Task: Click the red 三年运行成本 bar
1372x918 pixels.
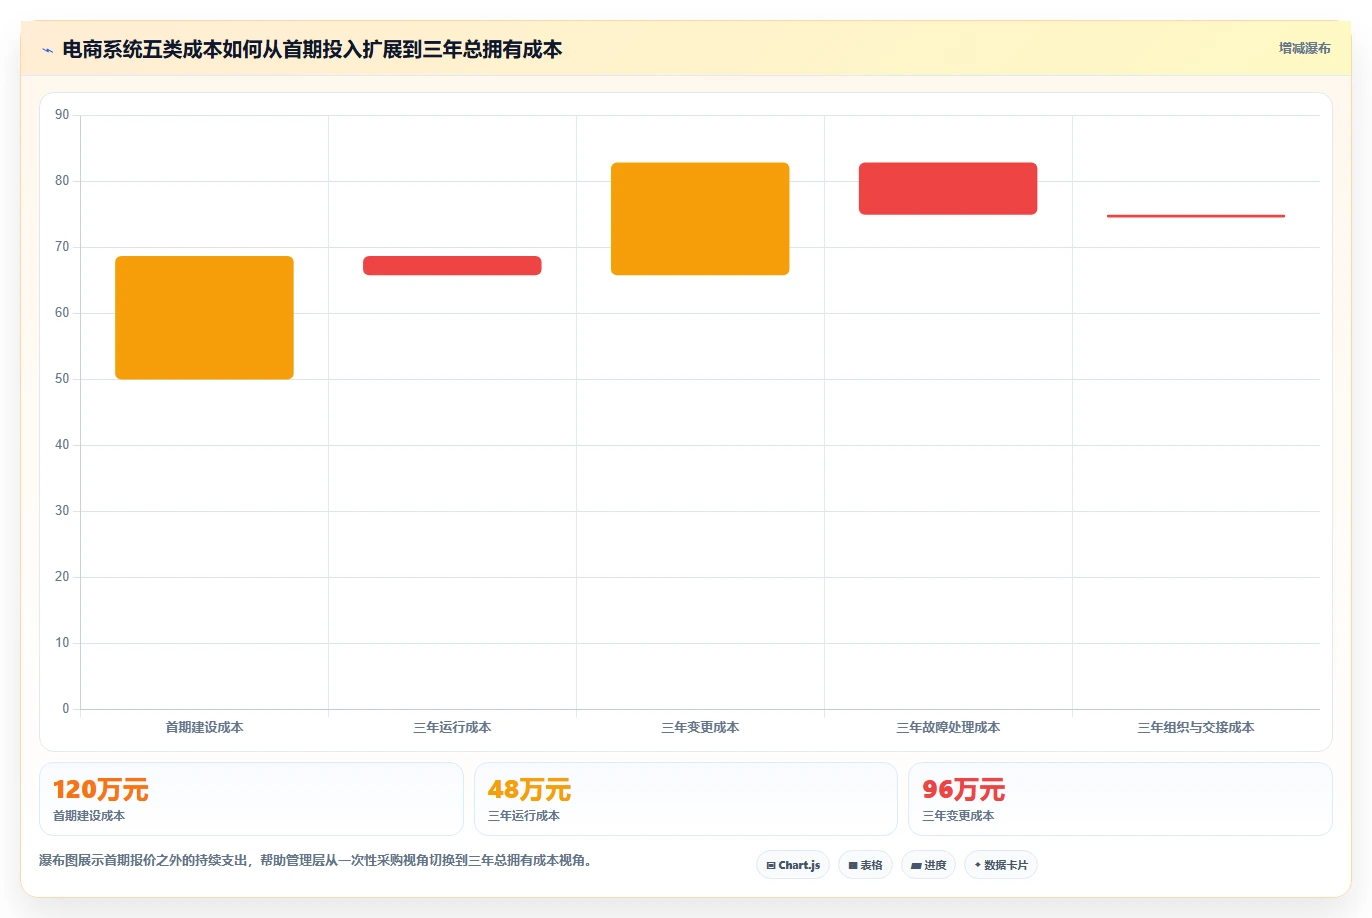Action: [452, 266]
